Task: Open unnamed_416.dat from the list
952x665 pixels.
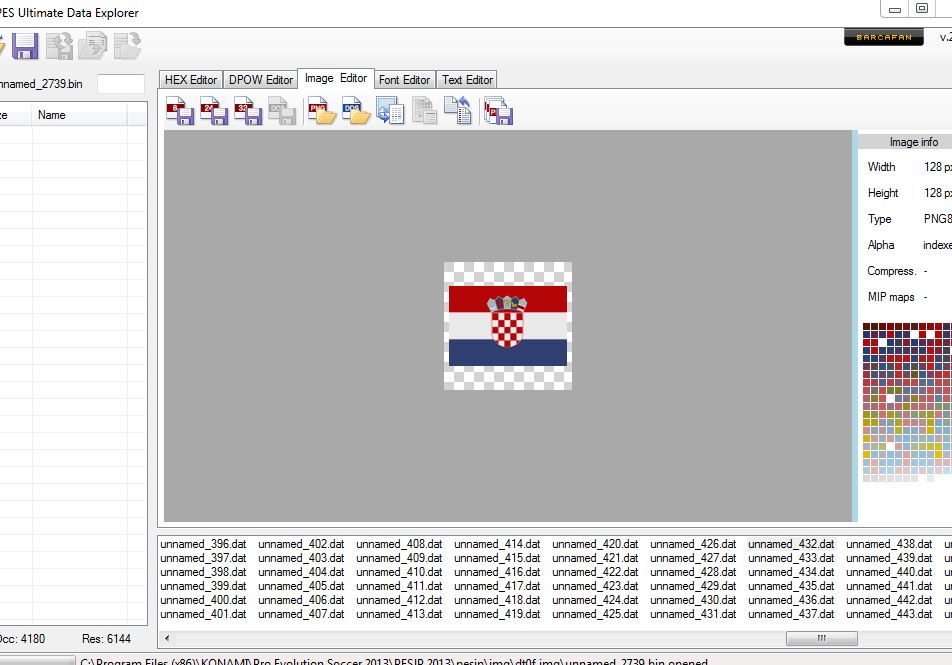Action: pyautogui.click(x=497, y=572)
